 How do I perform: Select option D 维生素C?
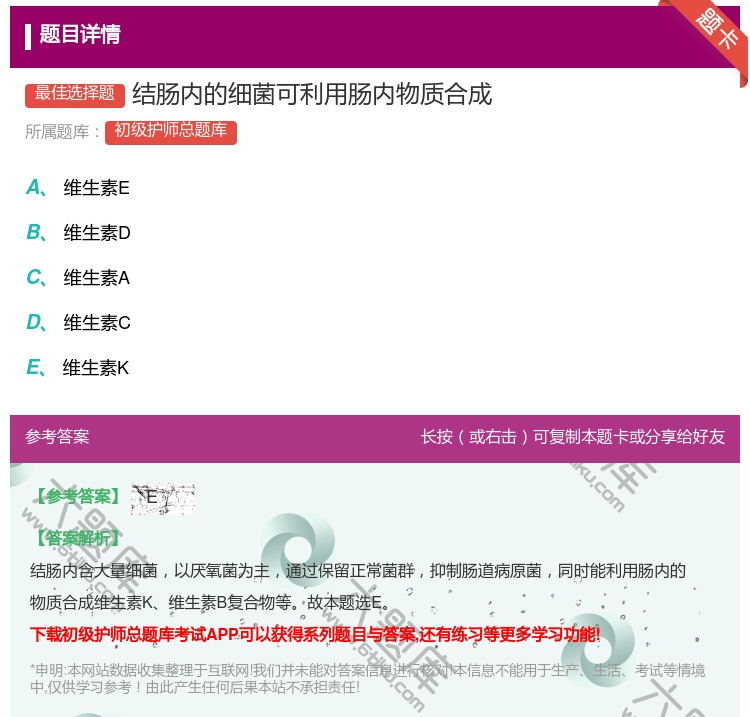(78, 322)
